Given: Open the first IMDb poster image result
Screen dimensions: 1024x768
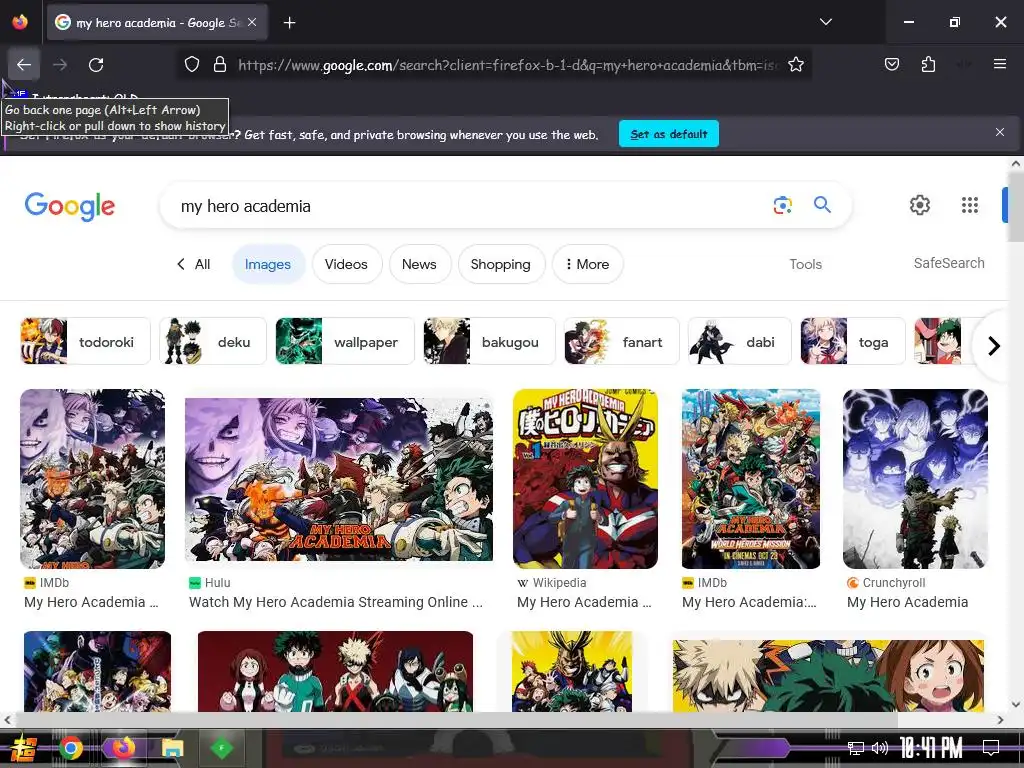Looking at the screenshot, I should 93,479.
